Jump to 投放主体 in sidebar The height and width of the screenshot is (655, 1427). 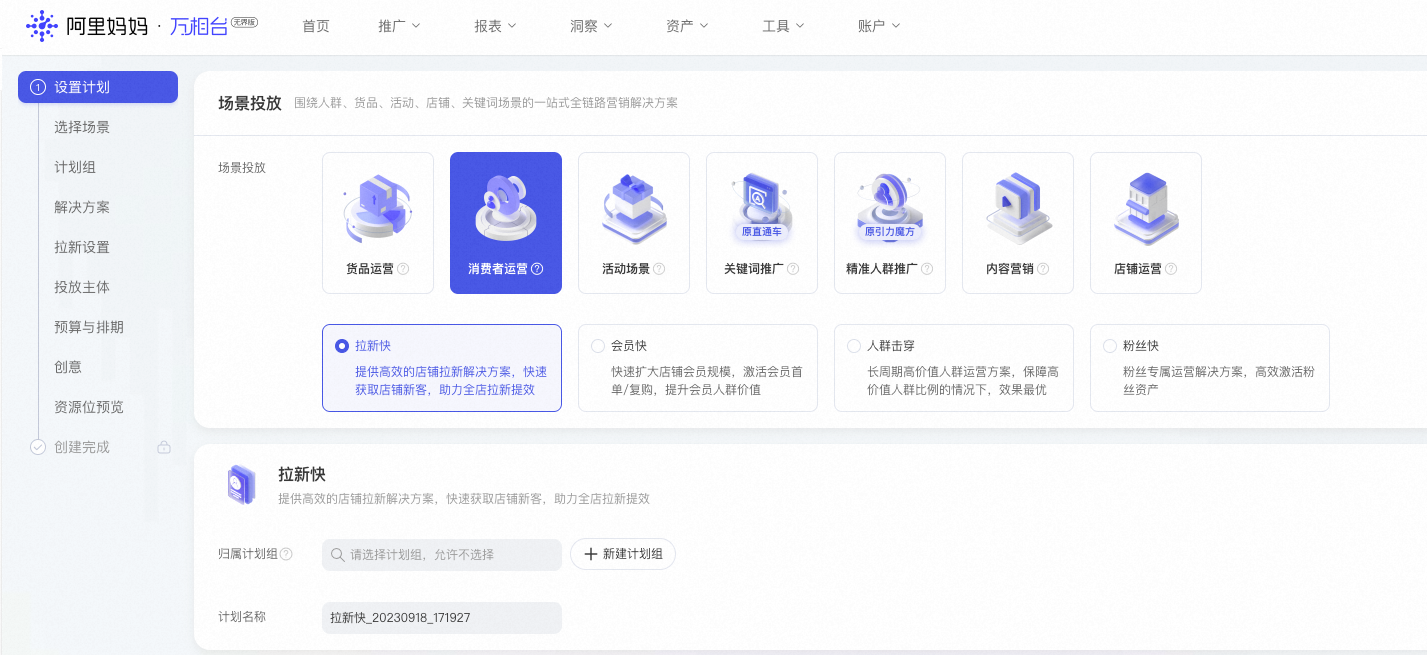pos(82,287)
